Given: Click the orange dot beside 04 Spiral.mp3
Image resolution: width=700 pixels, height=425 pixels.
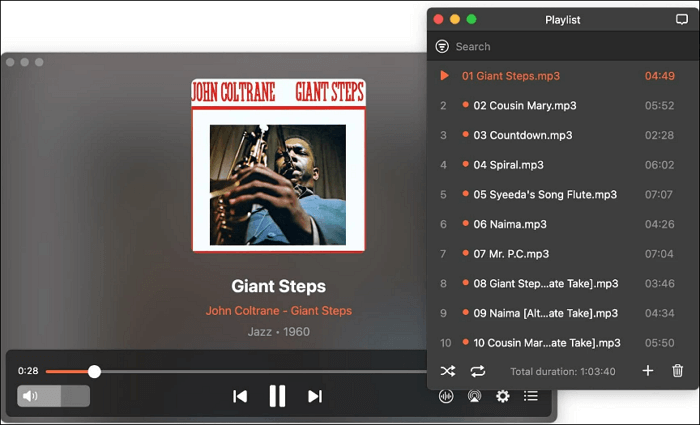Looking at the screenshot, I should point(465,164).
